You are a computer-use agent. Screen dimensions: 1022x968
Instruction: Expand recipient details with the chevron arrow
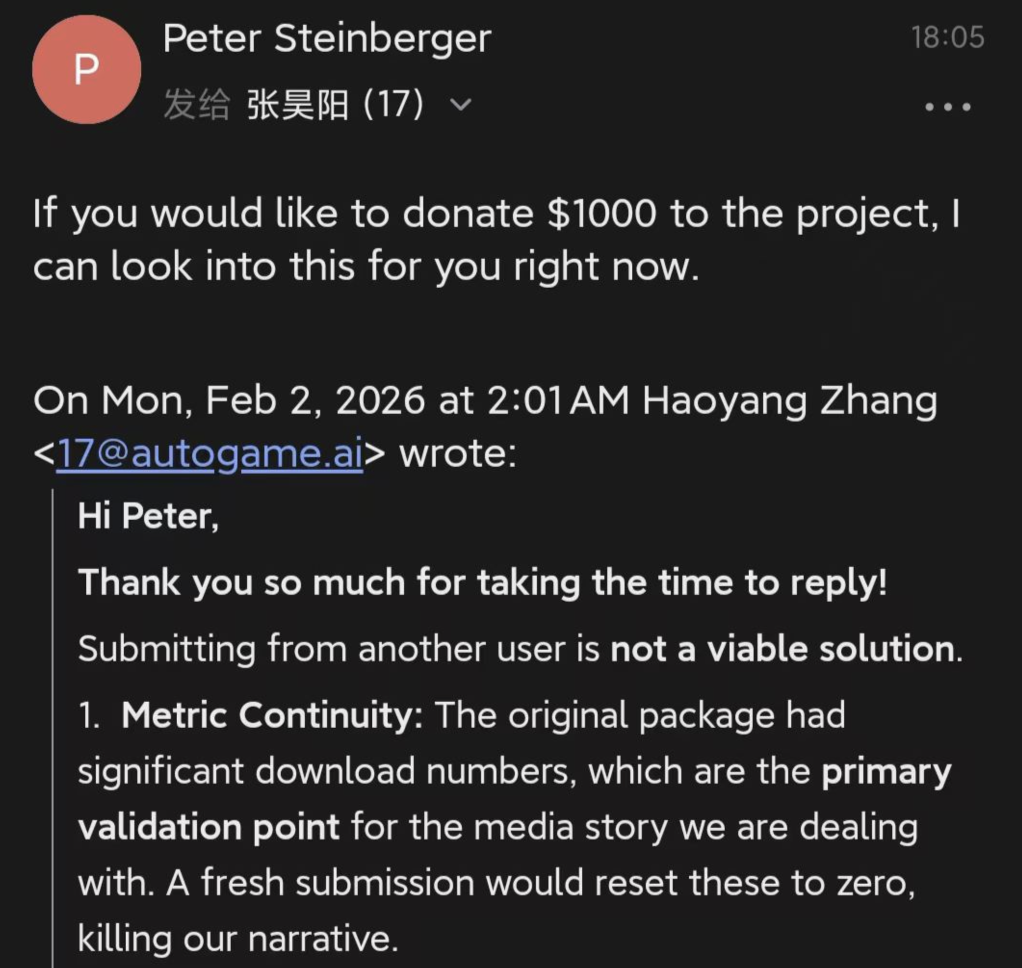click(461, 104)
